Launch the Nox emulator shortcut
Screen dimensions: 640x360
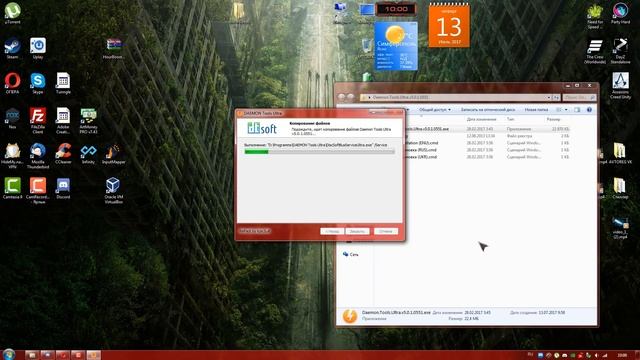(12, 118)
